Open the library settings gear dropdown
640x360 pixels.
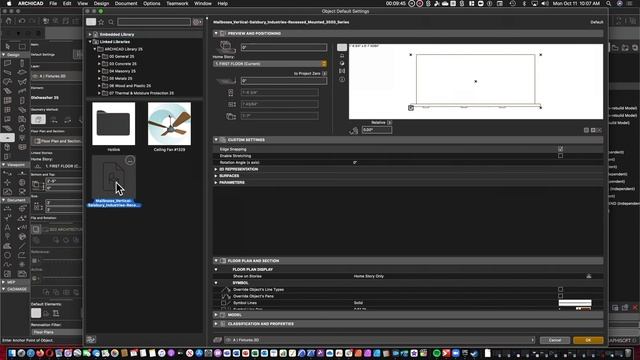pyautogui.click(x=198, y=22)
